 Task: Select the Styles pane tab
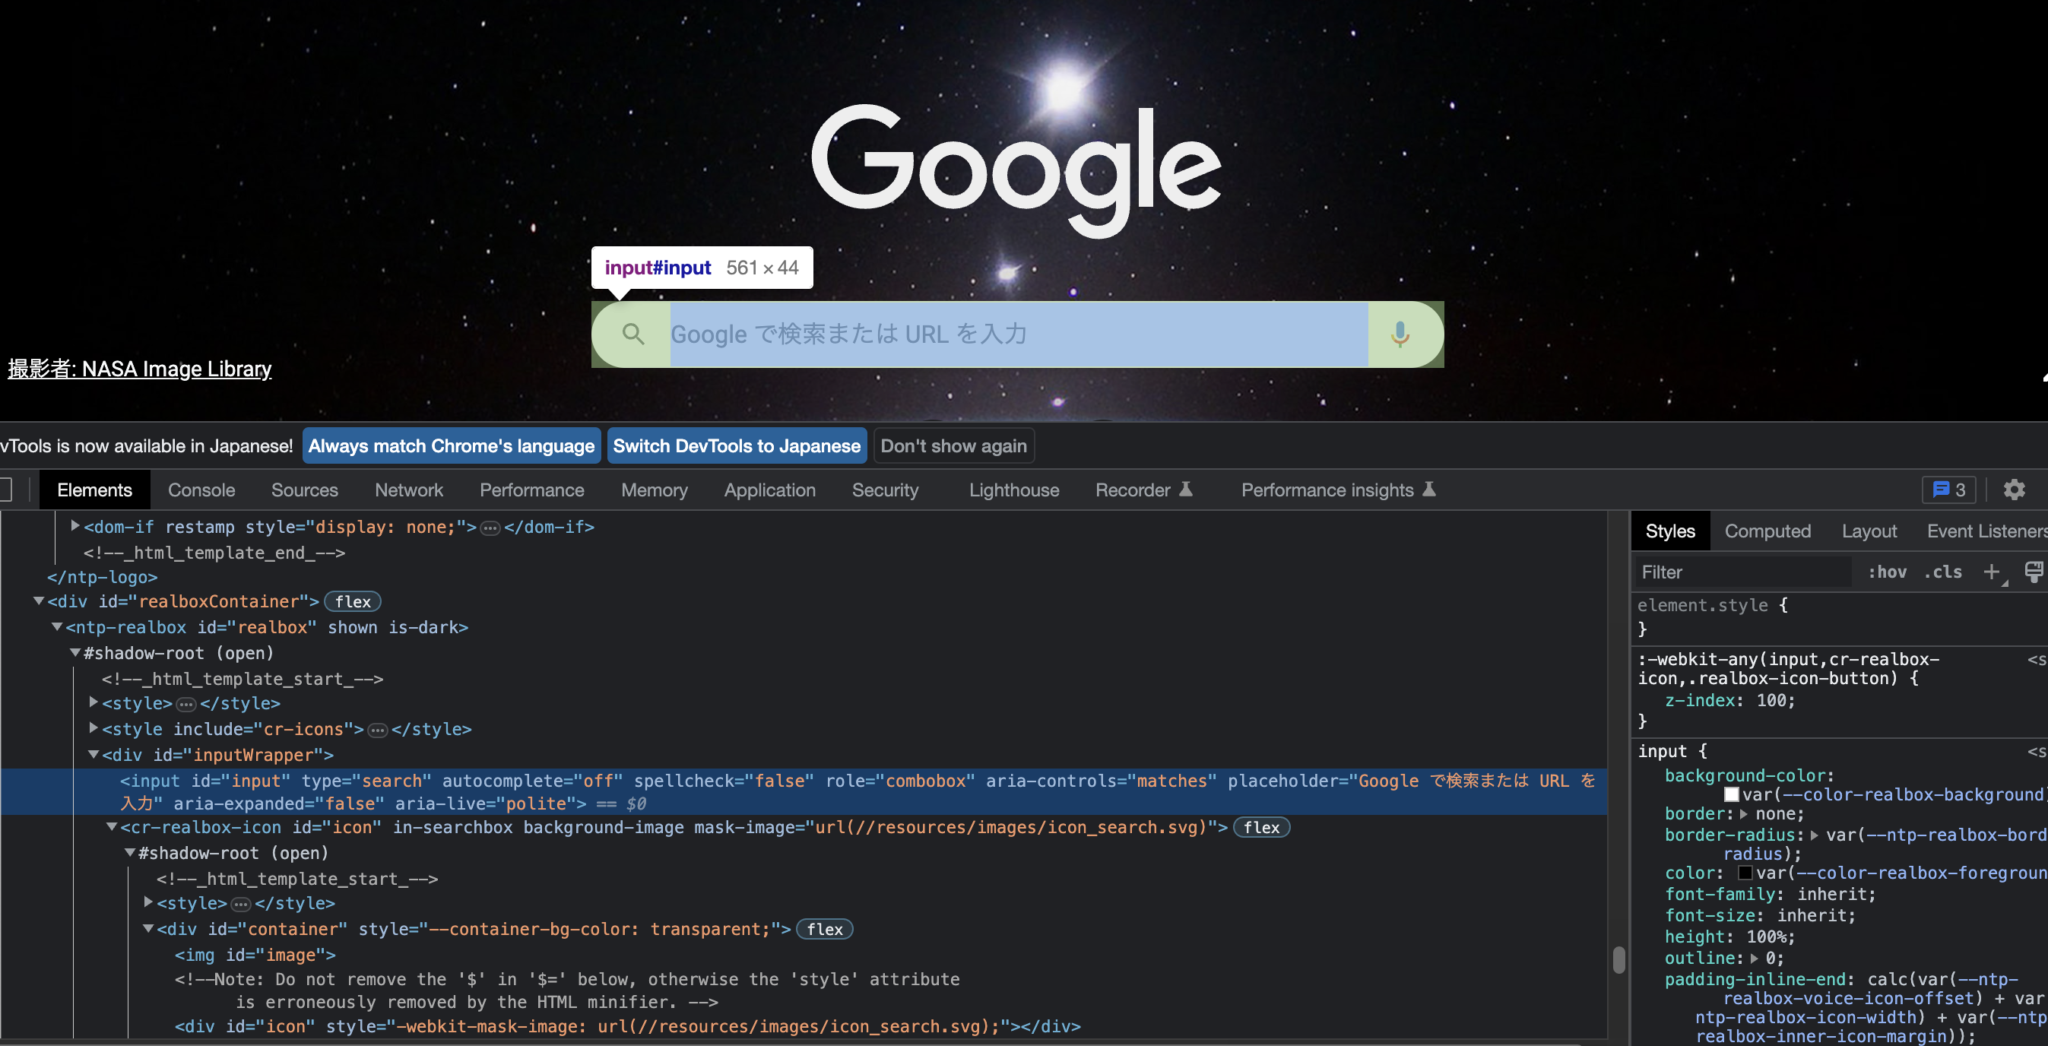pos(1670,531)
